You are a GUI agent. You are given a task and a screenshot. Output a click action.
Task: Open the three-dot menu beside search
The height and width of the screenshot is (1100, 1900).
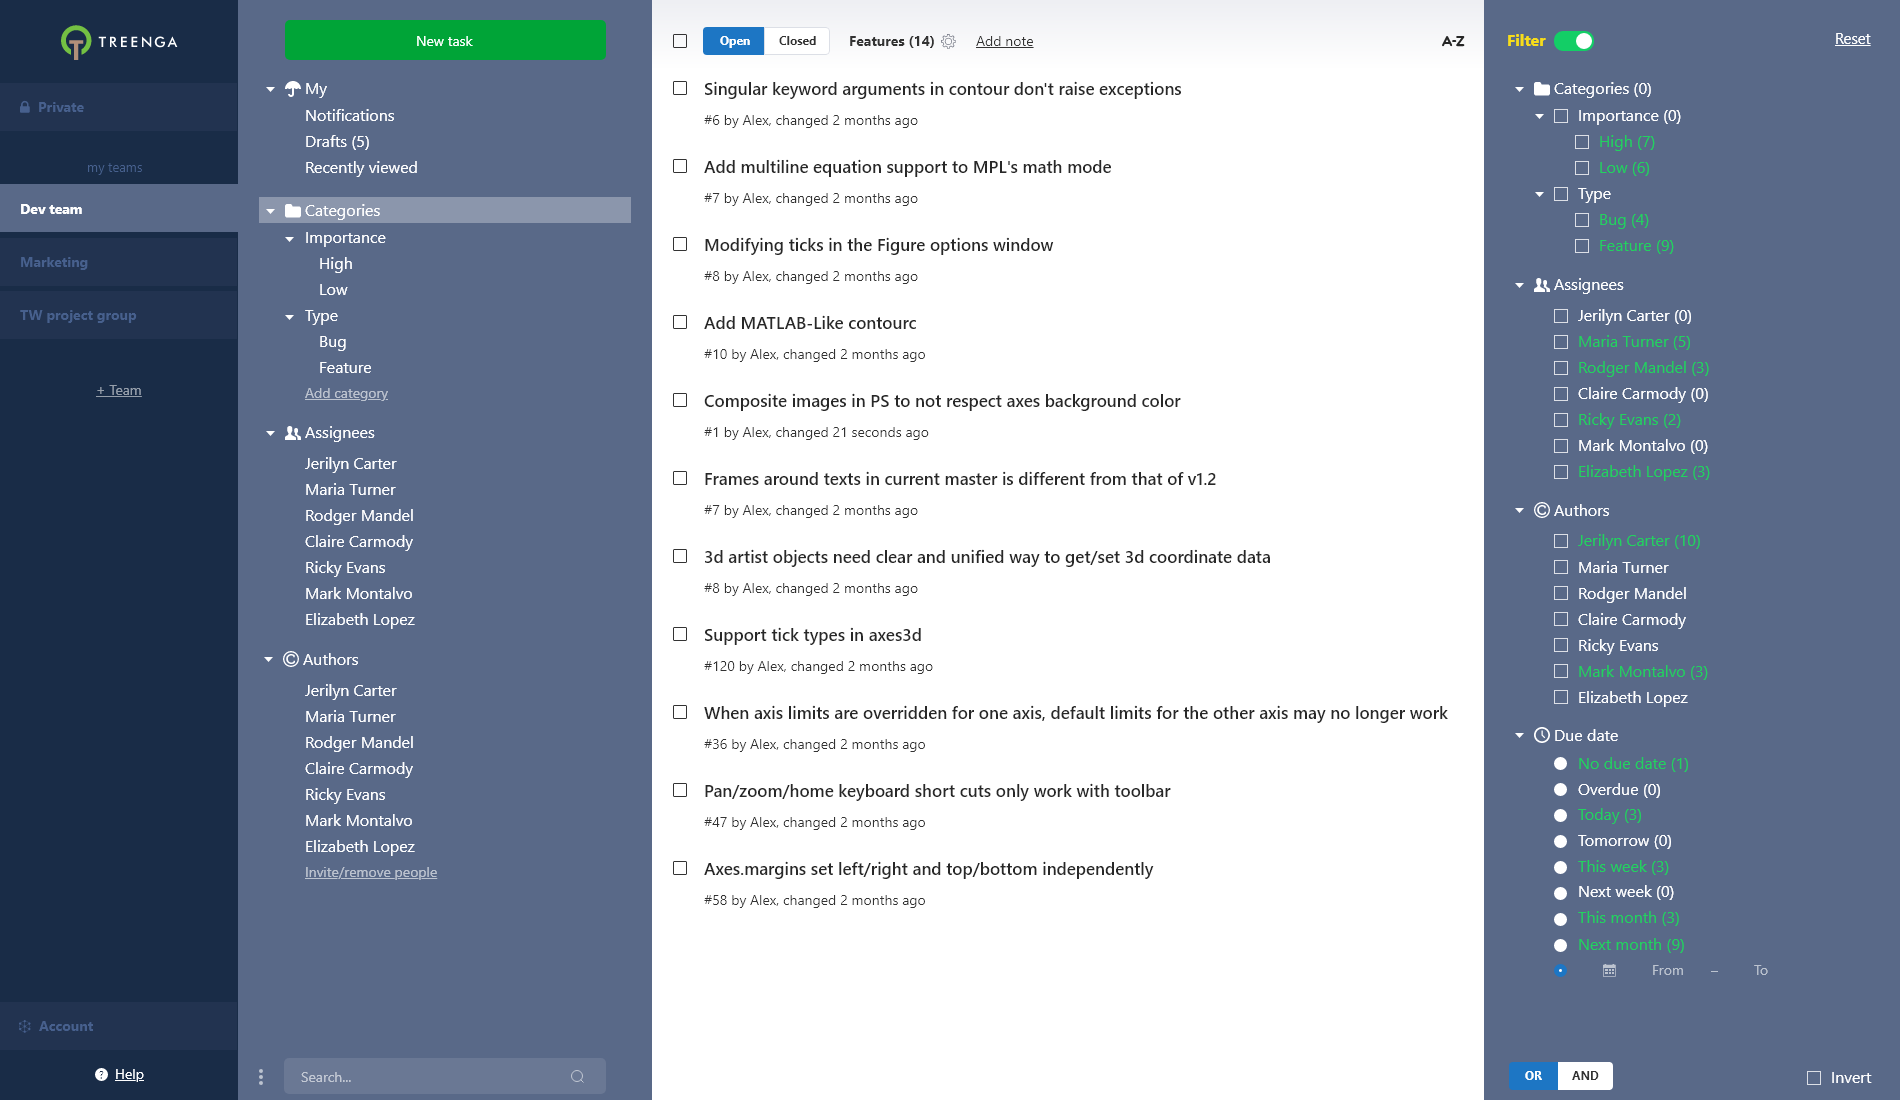coord(261,1077)
